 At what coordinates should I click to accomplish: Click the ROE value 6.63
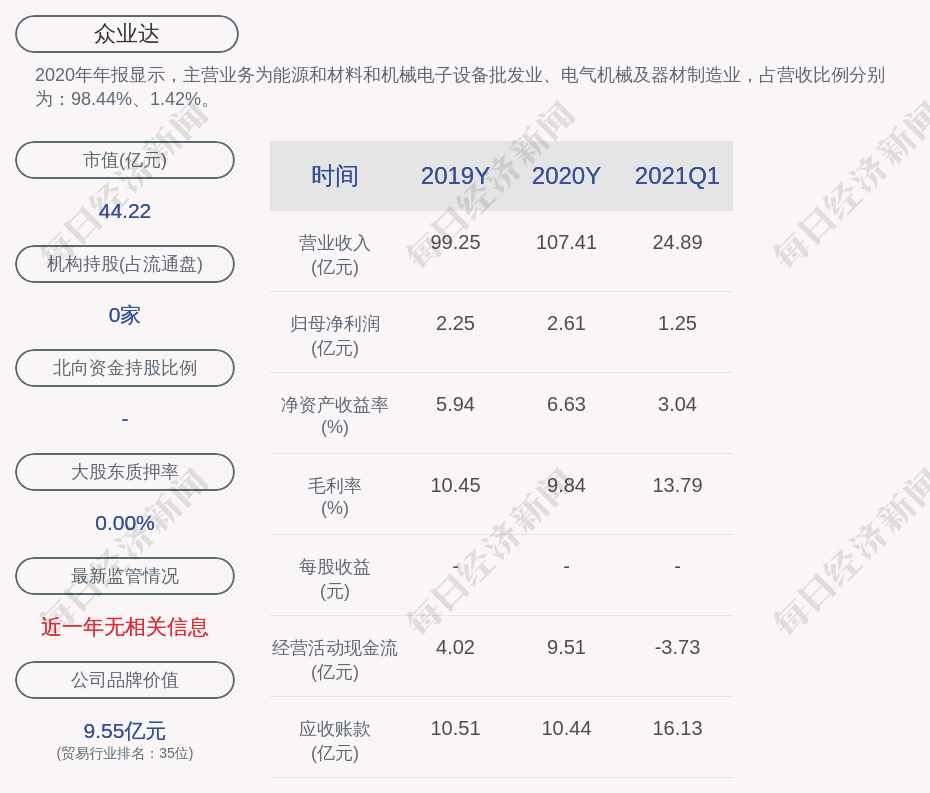[x=566, y=405]
